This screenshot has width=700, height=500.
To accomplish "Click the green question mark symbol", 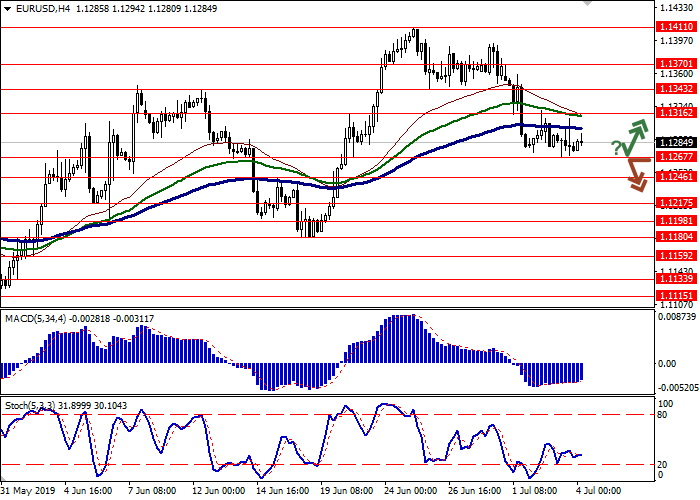I will (x=617, y=148).
